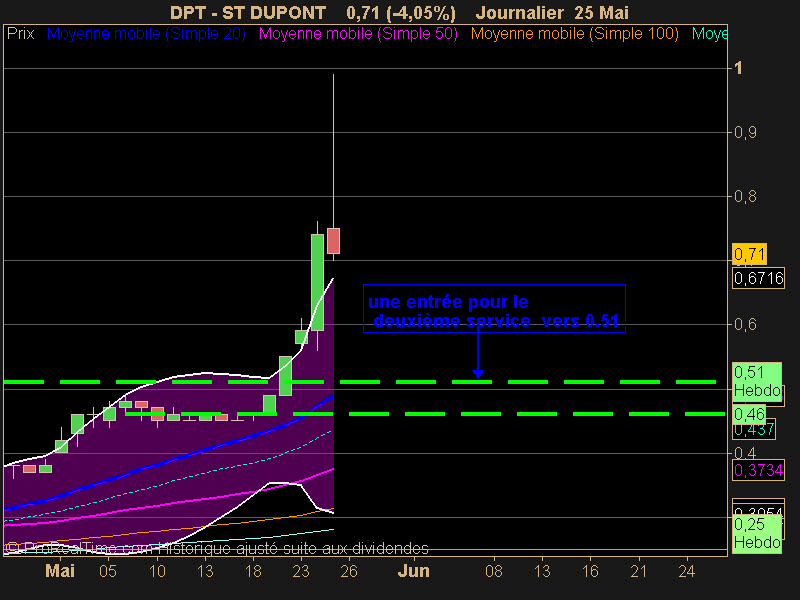Click the 13 date label after 08
This screenshot has height=600, width=800.
click(x=542, y=571)
